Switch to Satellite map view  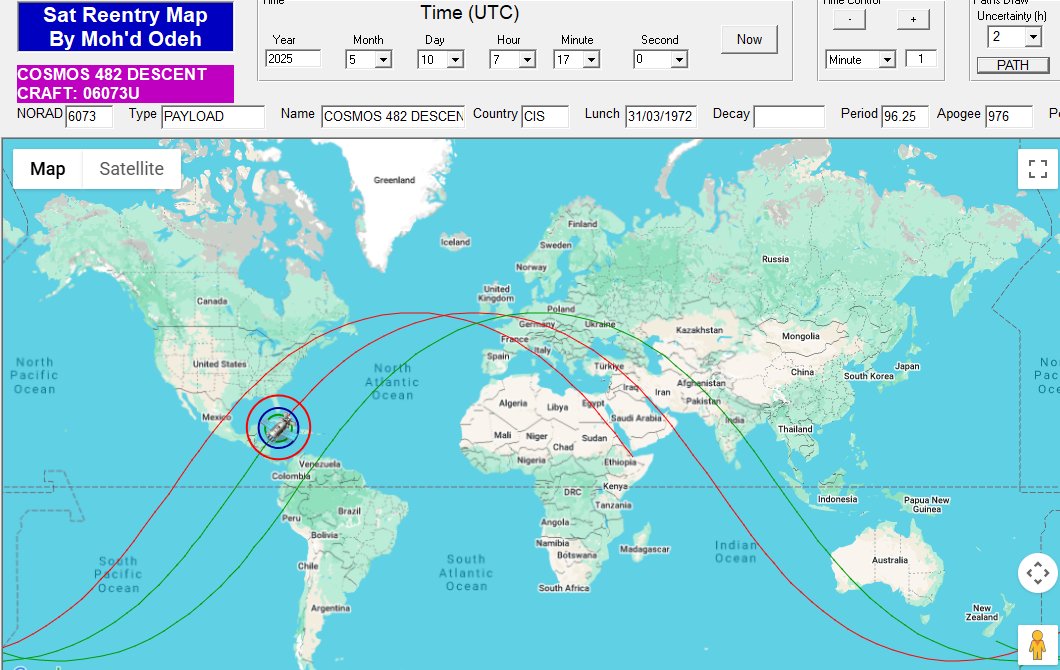pos(131,169)
